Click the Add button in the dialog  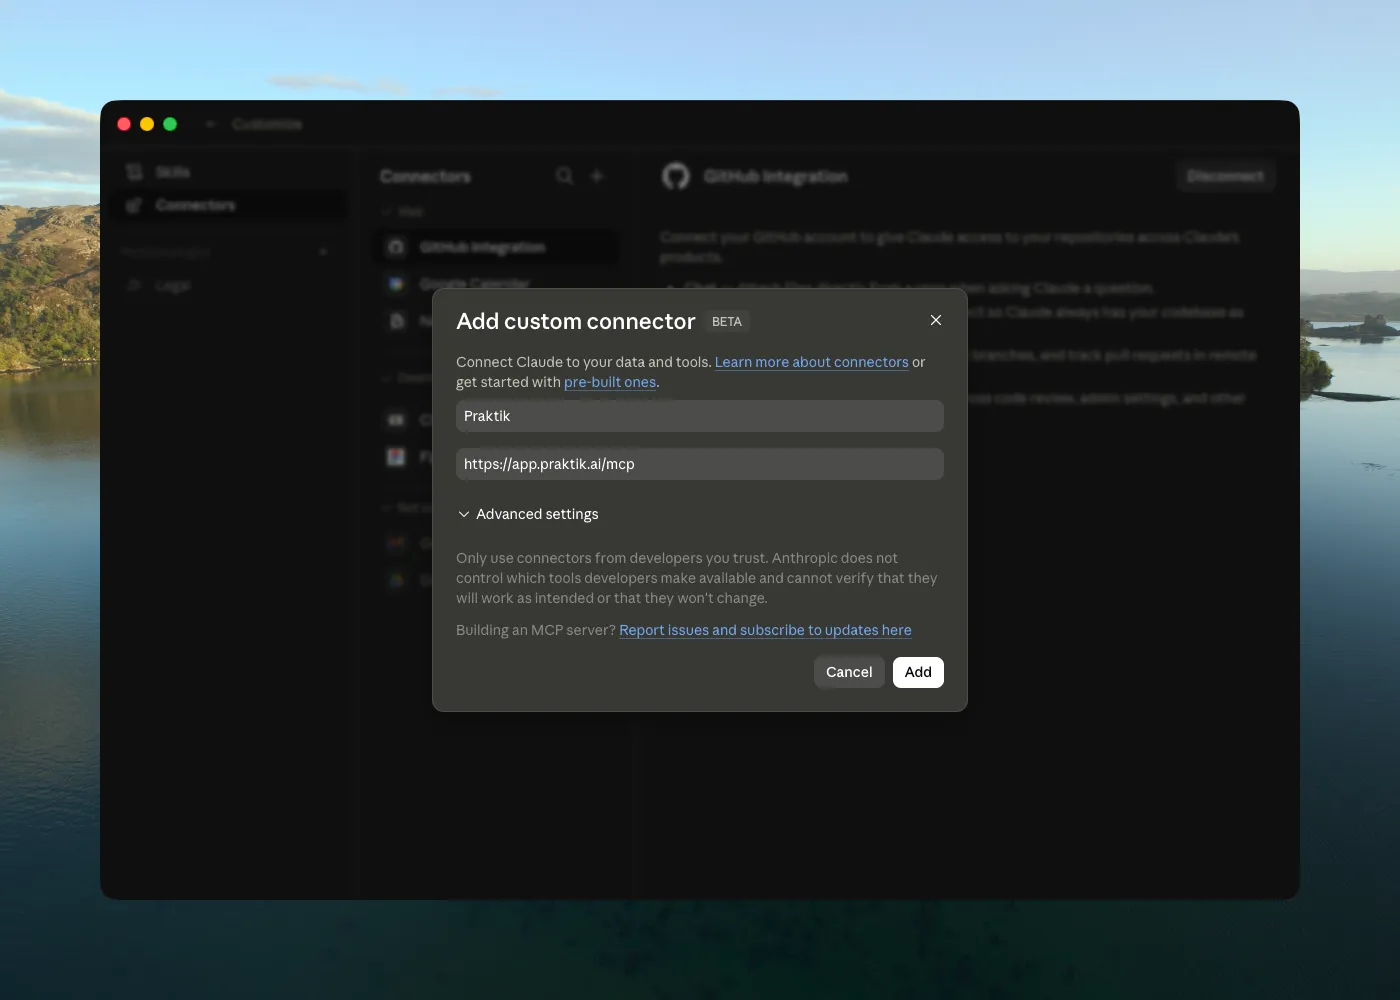(918, 672)
